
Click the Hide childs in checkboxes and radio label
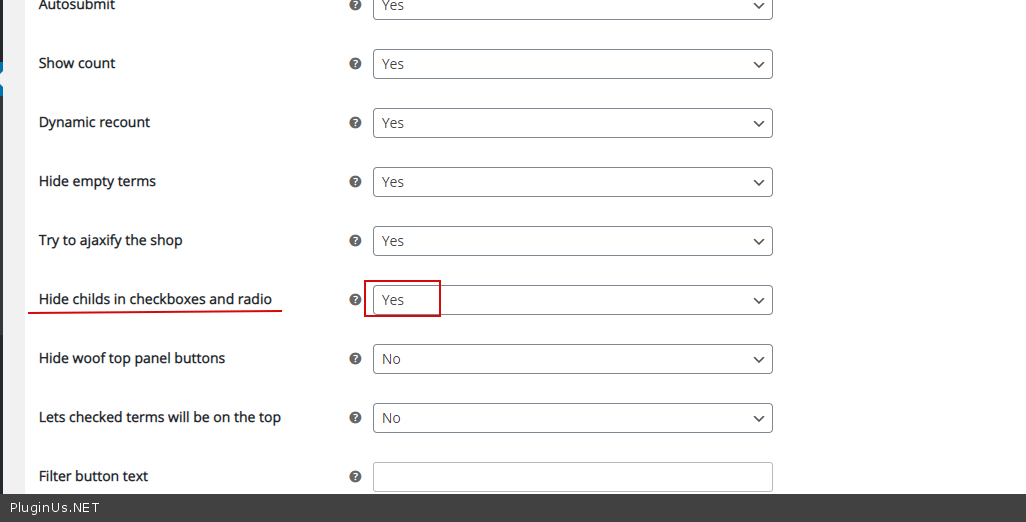[x=155, y=299]
